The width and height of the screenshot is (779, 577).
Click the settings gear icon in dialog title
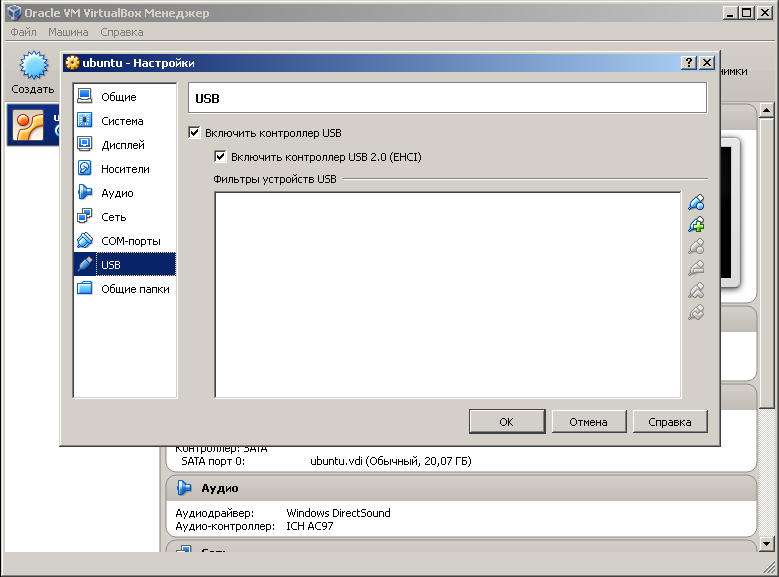click(73, 63)
